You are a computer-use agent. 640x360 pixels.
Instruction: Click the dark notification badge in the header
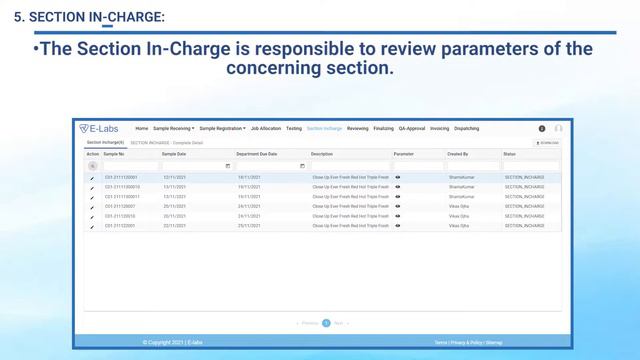click(542, 129)
